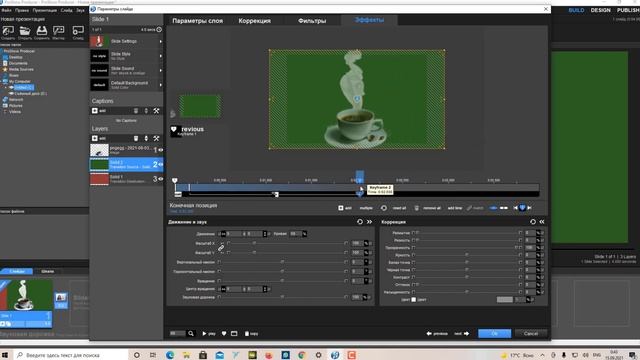640x360 pixels.
Task: Jump to next keyframe arrow icon
Action: [x=529, y=208]
